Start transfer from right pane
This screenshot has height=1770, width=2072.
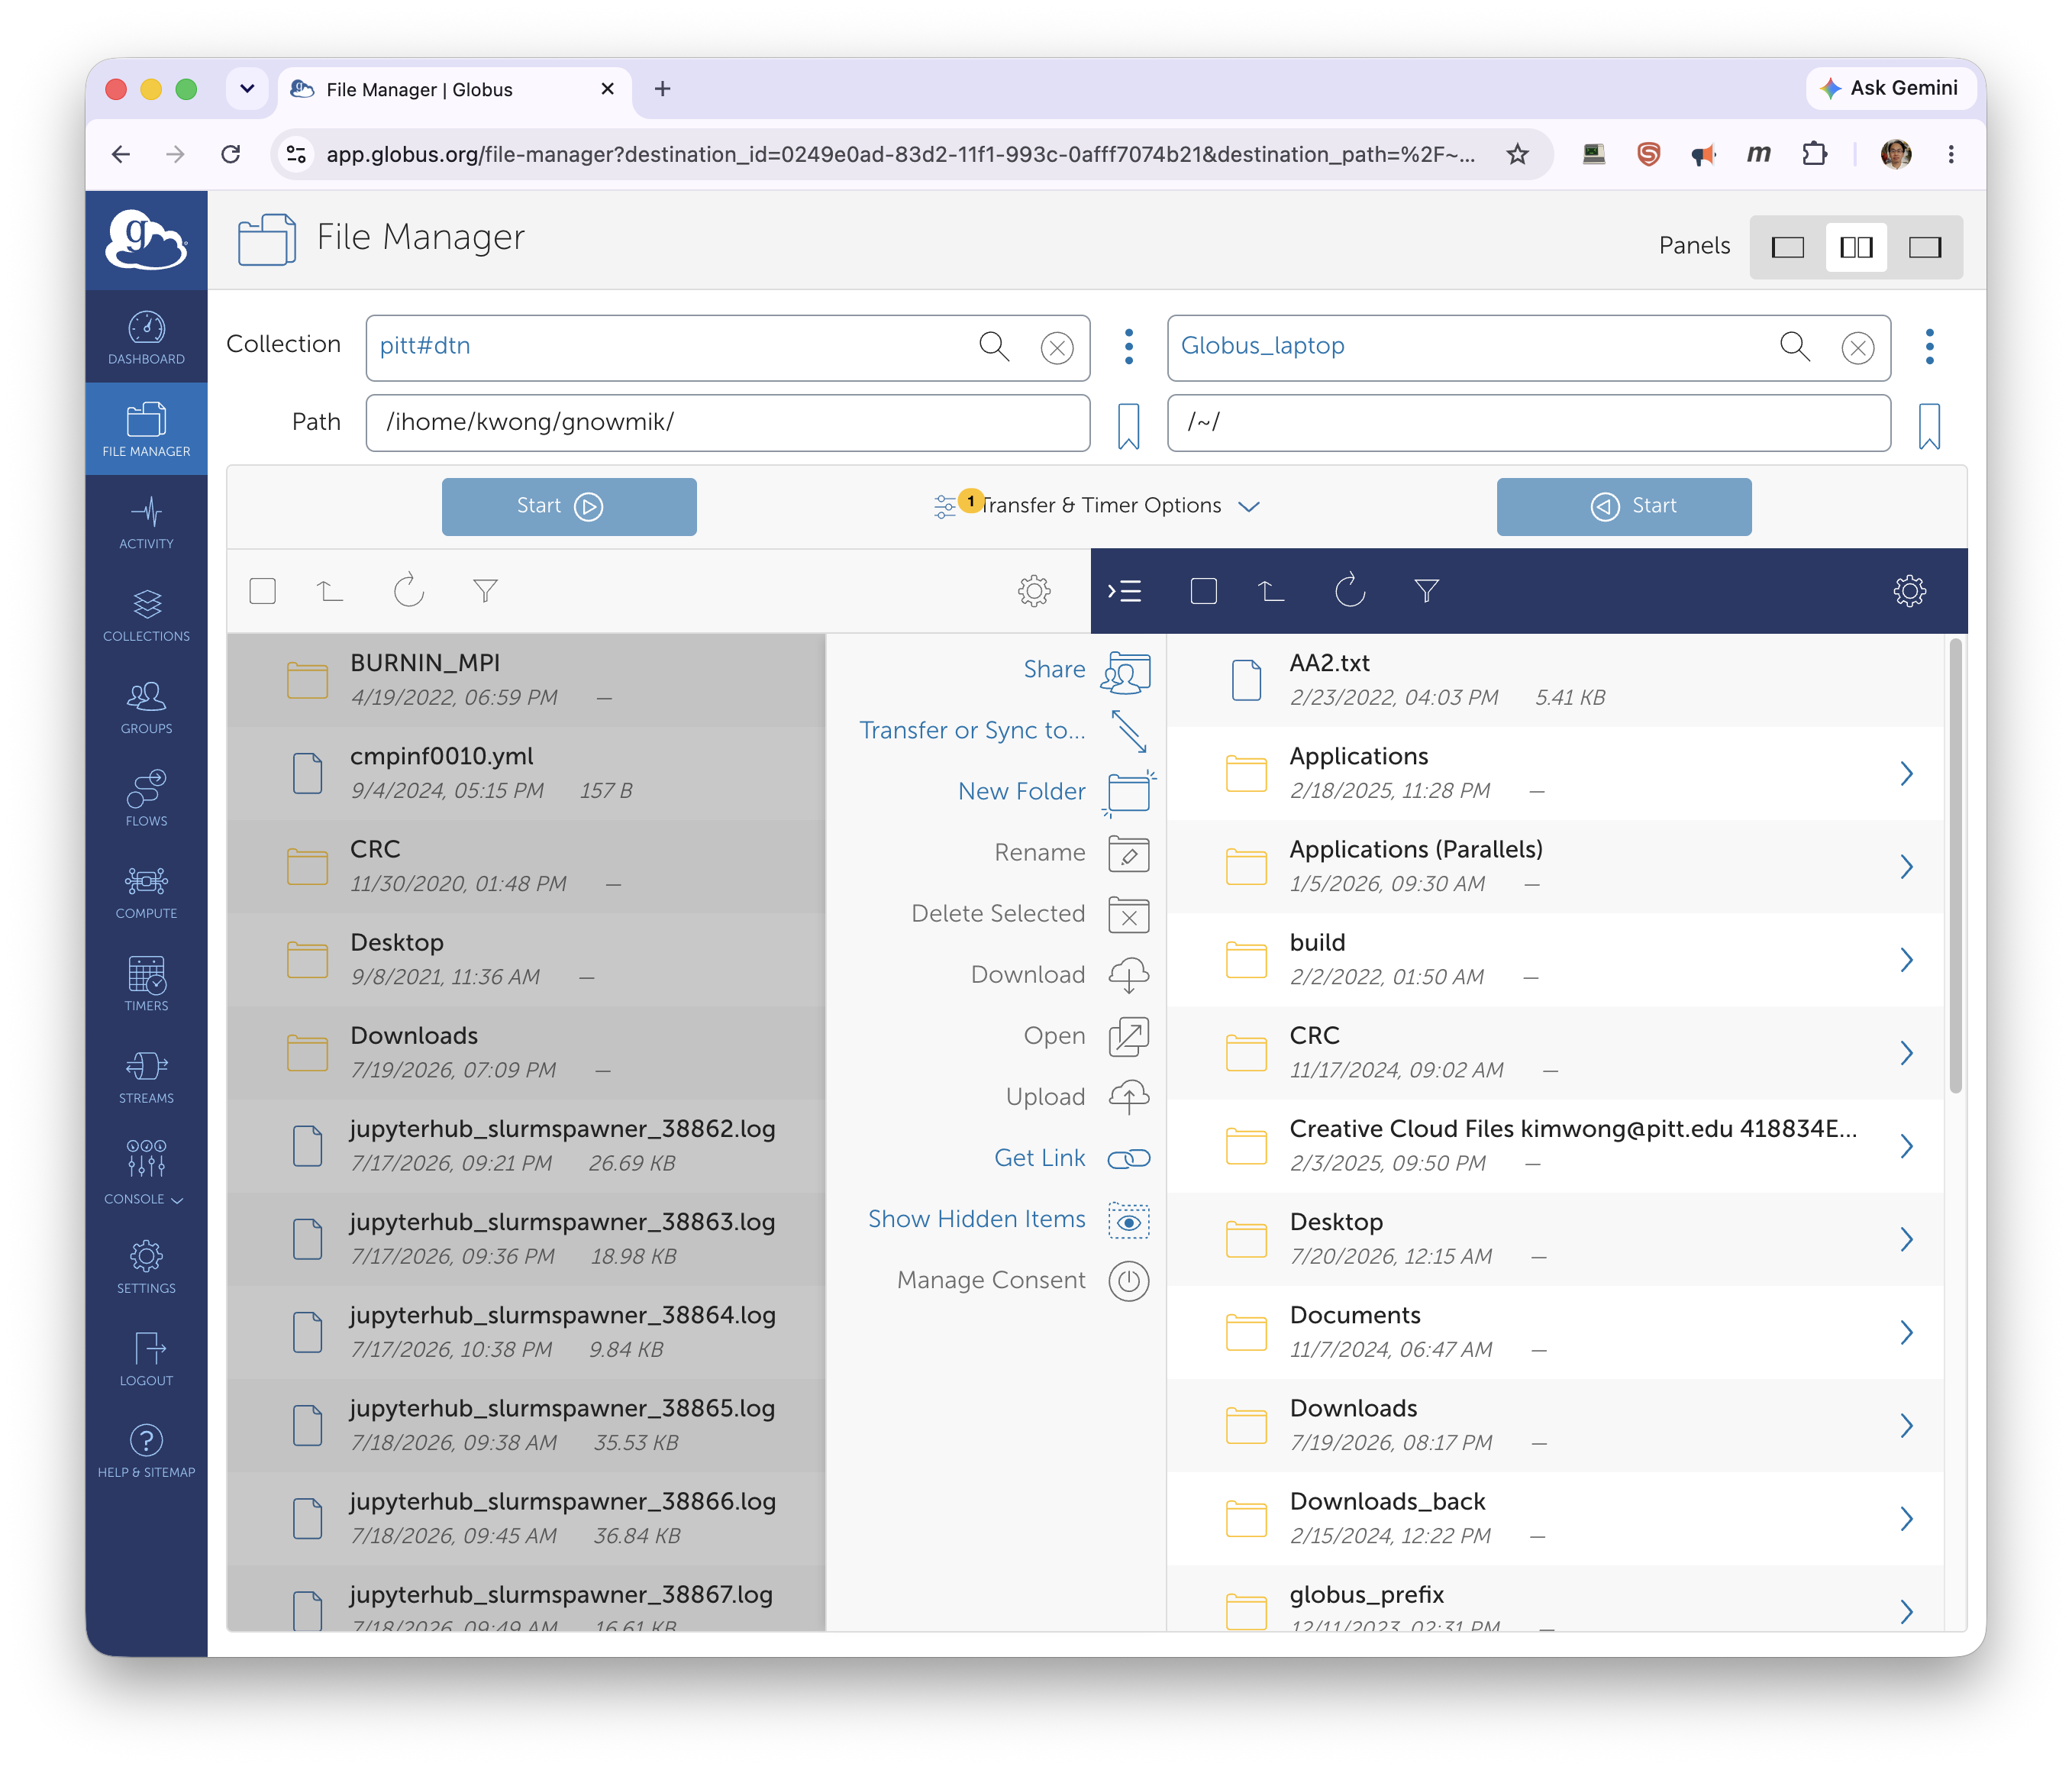(x=1623, y=507)
